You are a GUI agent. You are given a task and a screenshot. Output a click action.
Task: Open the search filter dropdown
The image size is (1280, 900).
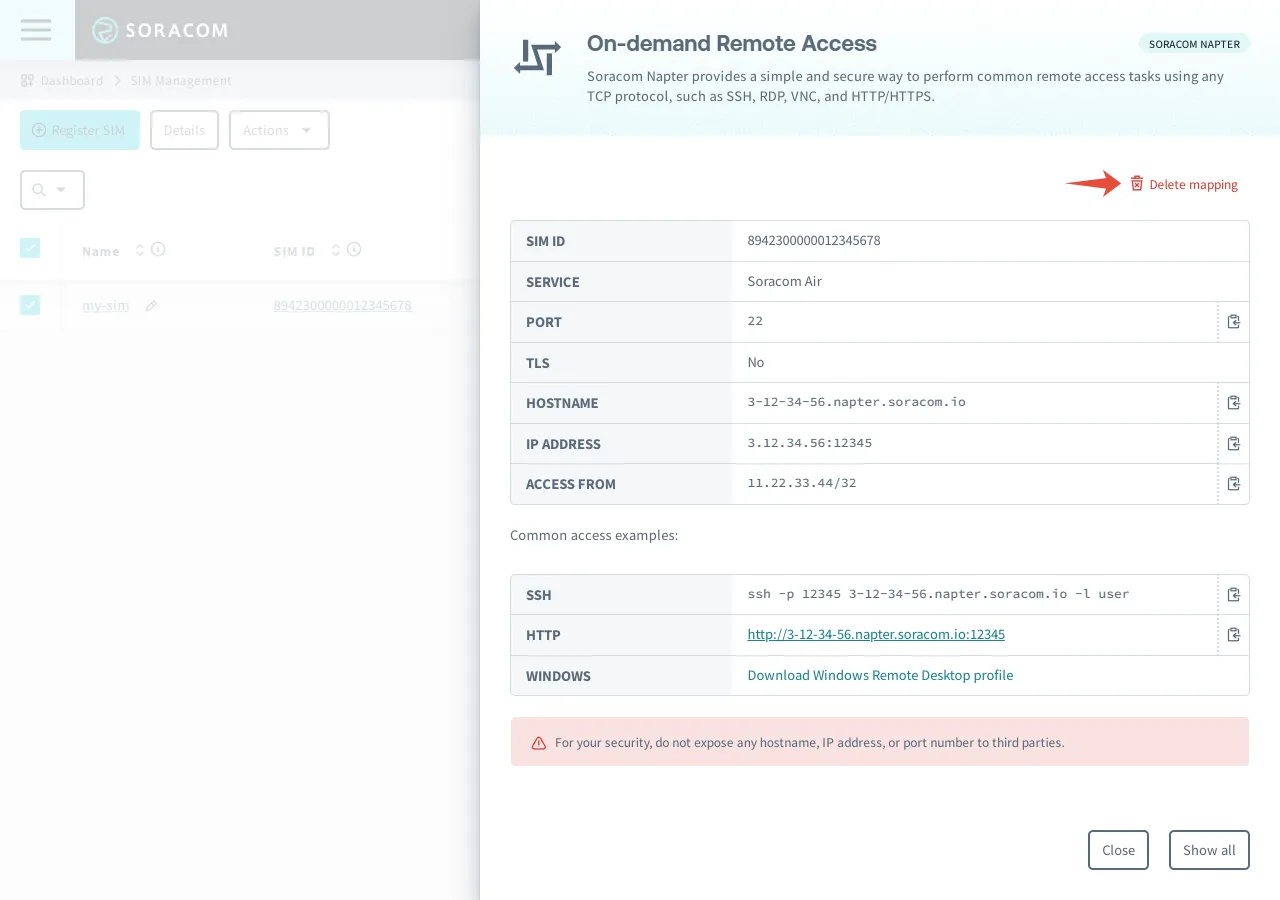[x=52, y=190]
